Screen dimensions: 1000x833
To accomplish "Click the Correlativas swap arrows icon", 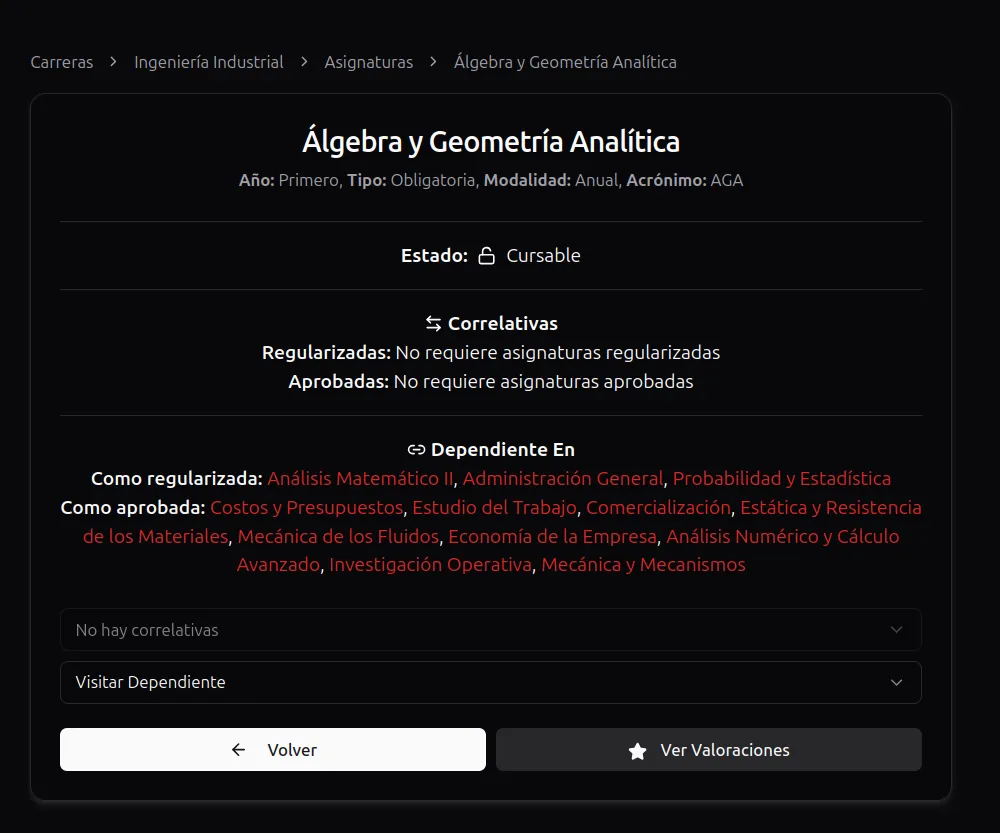I will (434, 323).
